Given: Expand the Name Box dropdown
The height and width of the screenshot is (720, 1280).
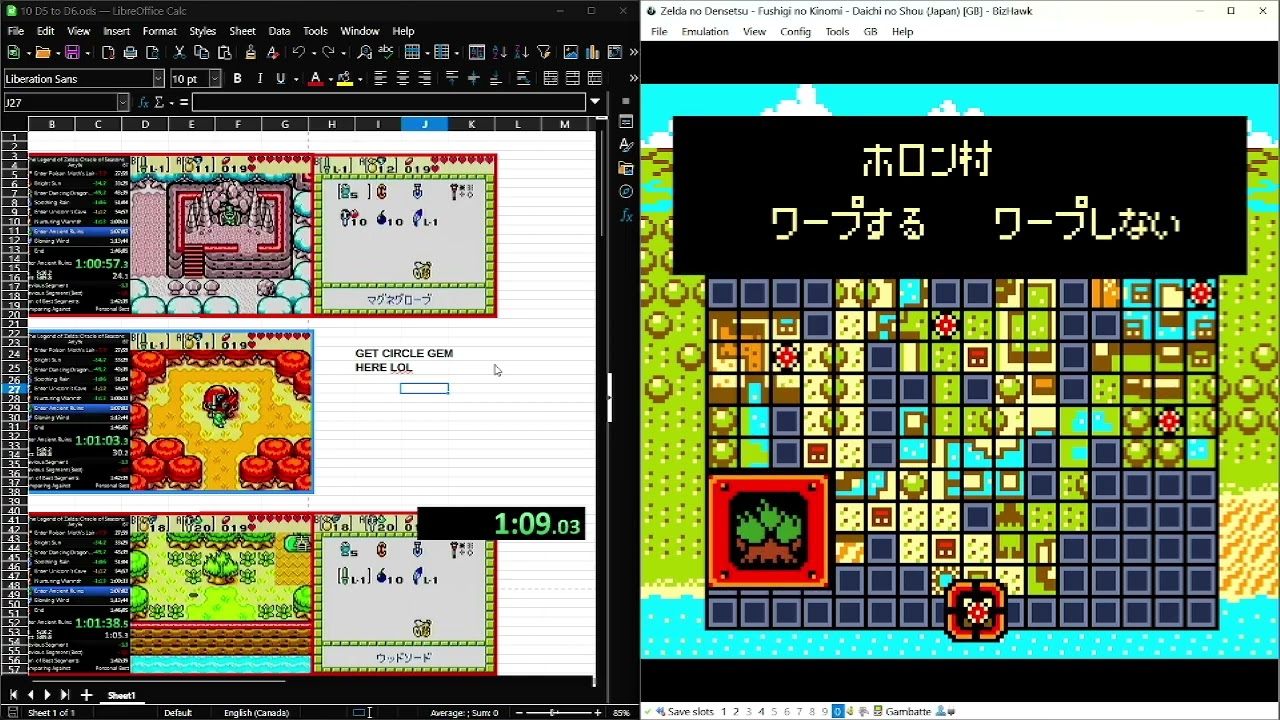Looking at the screenshot, I should click(x=123, y=102).
